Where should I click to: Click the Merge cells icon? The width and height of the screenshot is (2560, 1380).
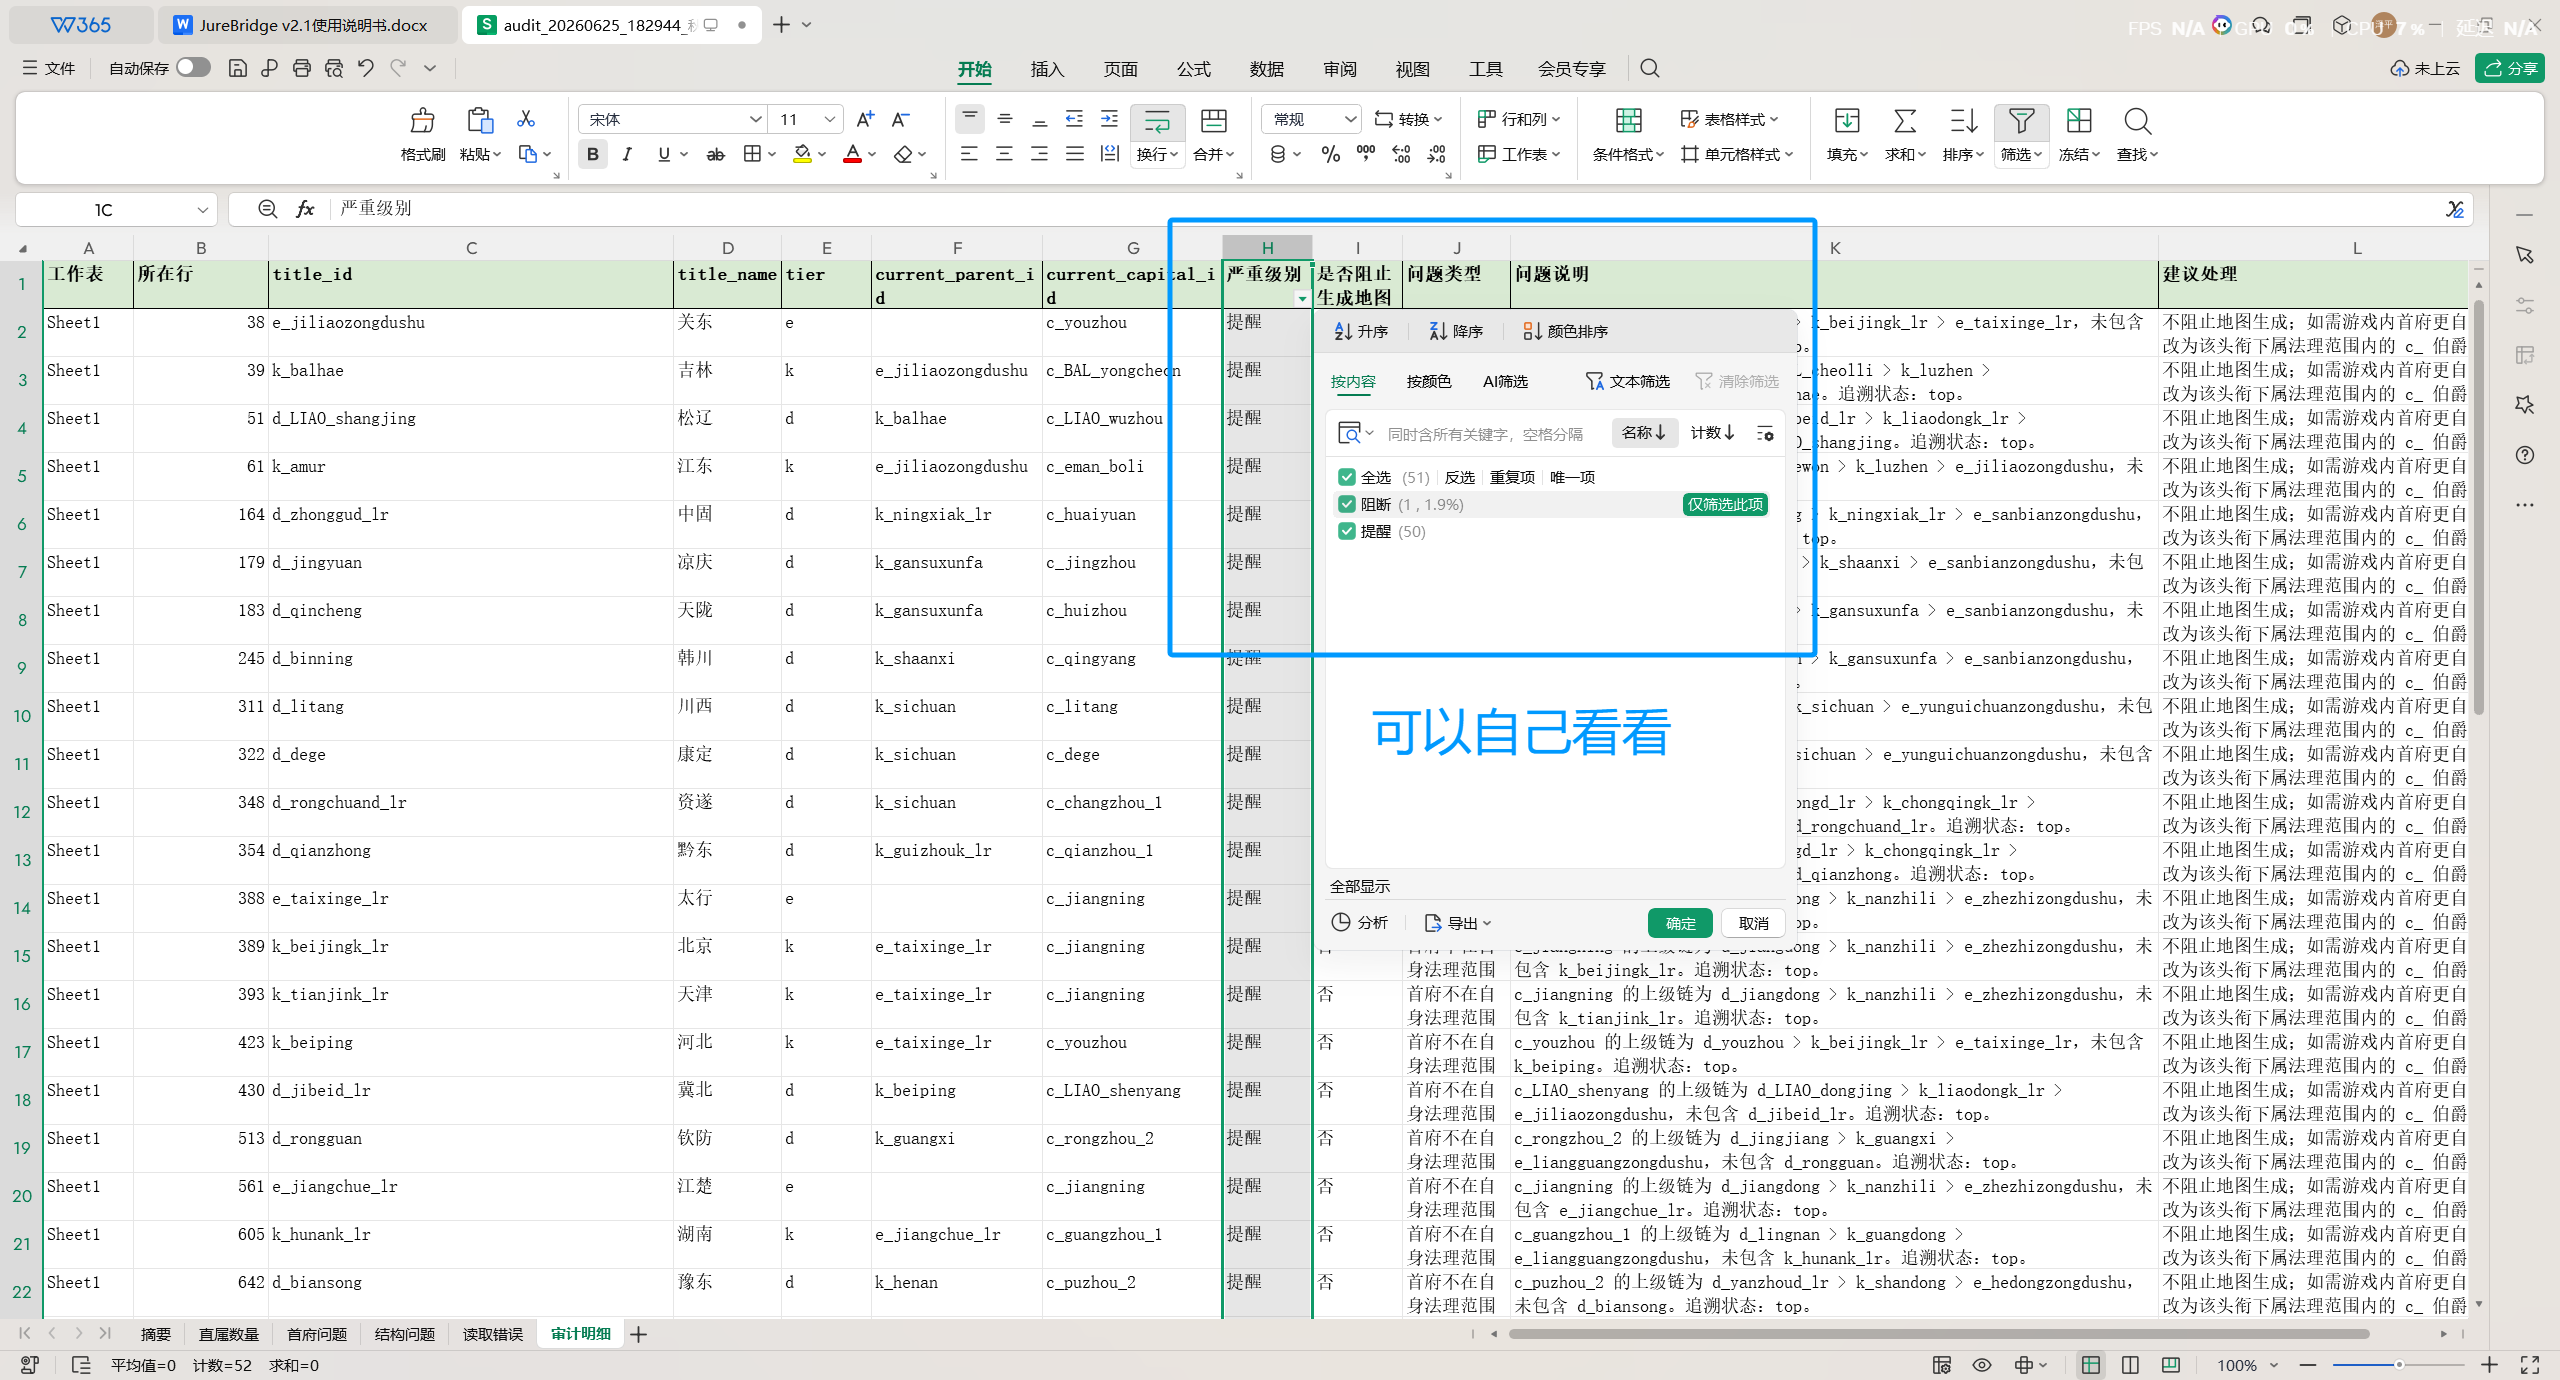tap(1214, 121)
